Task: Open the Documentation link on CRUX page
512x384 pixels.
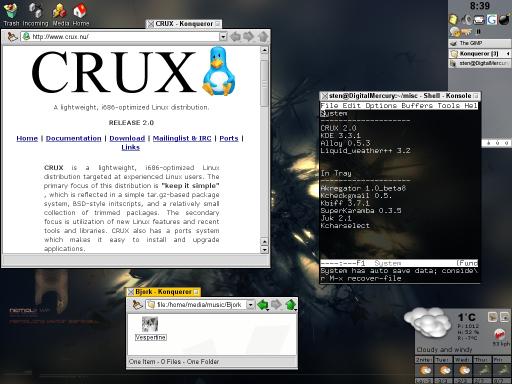Action: 74,138
